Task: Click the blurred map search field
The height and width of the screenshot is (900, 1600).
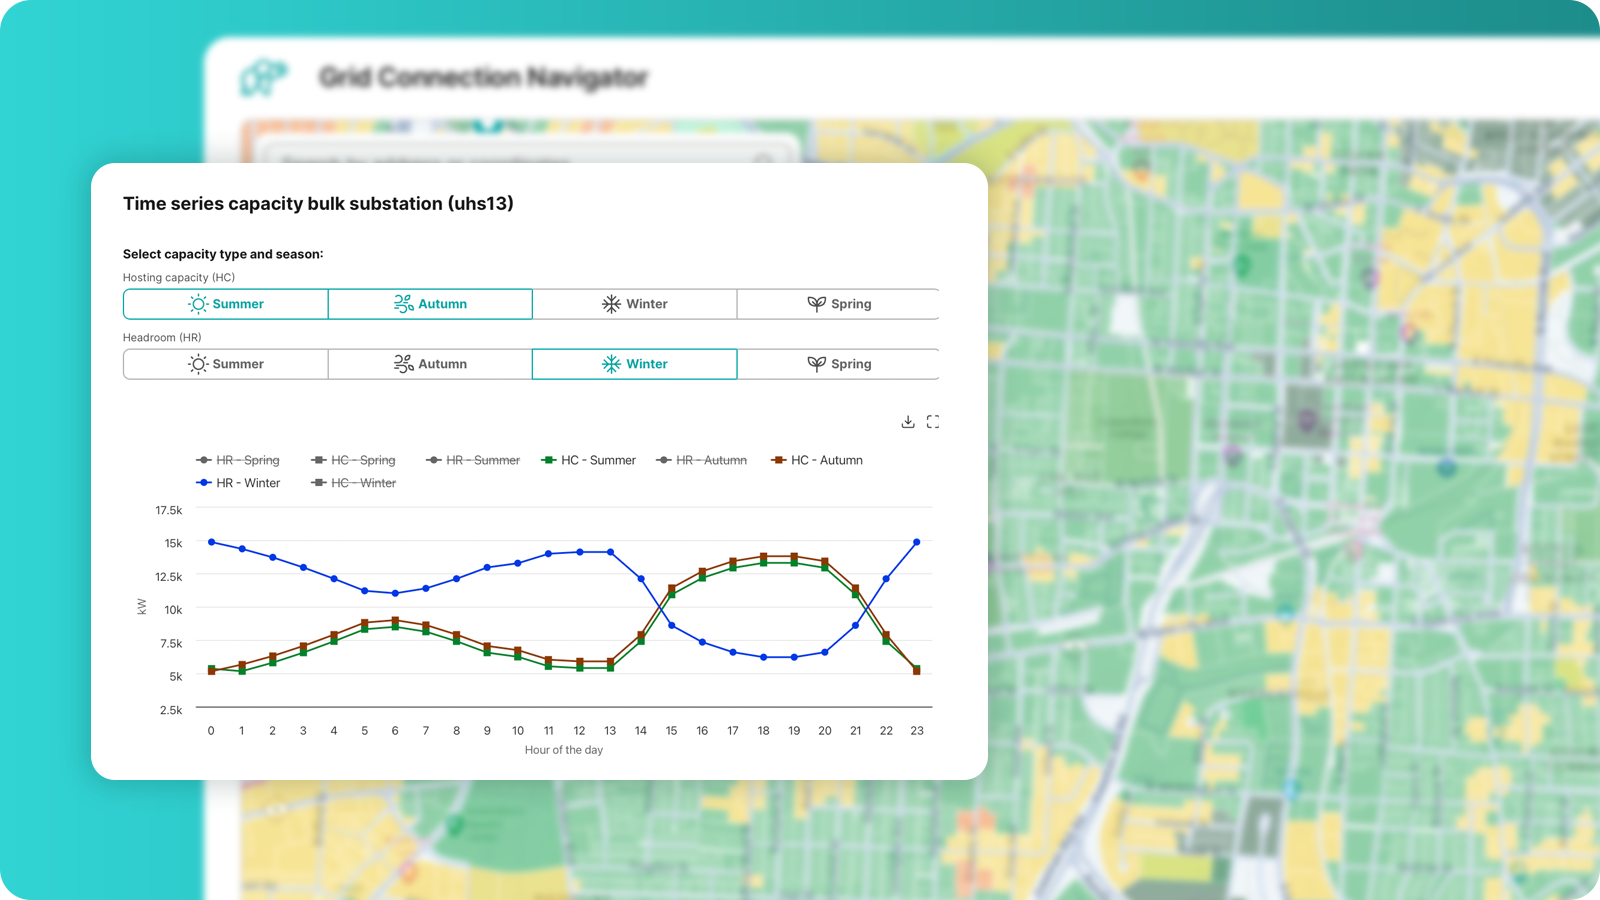Action: coord(526,153)
